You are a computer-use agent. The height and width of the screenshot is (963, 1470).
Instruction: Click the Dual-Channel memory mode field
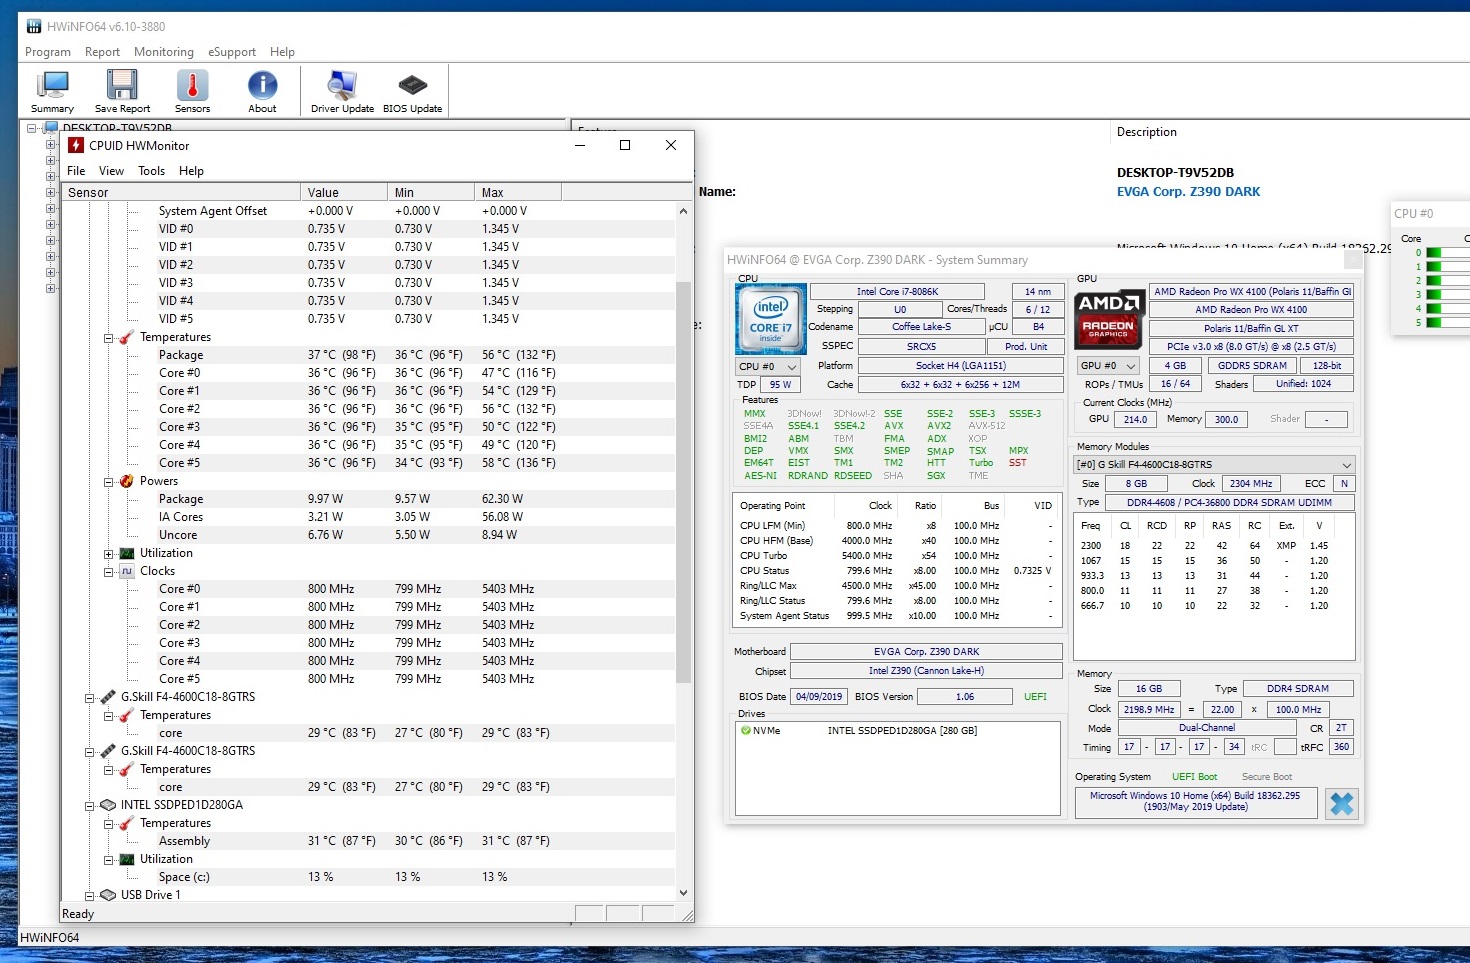click(x=1206, y=728)
